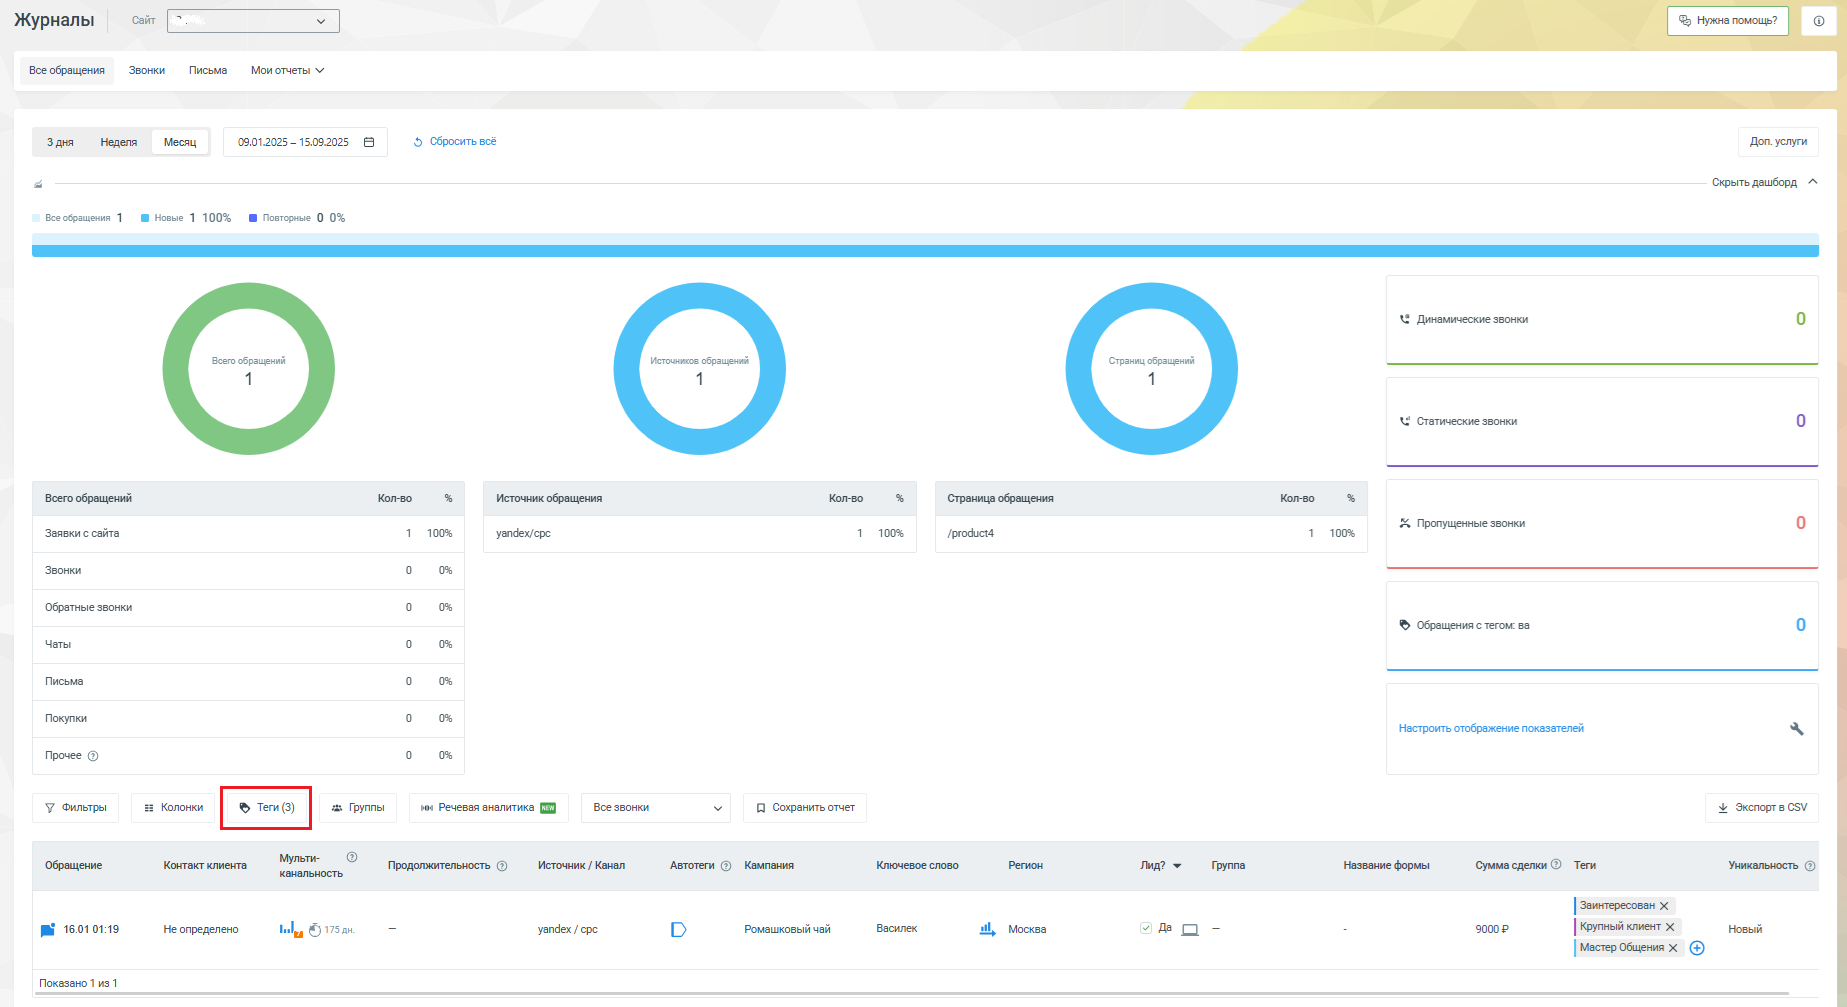This screenshot has width=1847, height=1007.
Task: Select the 3 дня period option
Action: (60, 142)
